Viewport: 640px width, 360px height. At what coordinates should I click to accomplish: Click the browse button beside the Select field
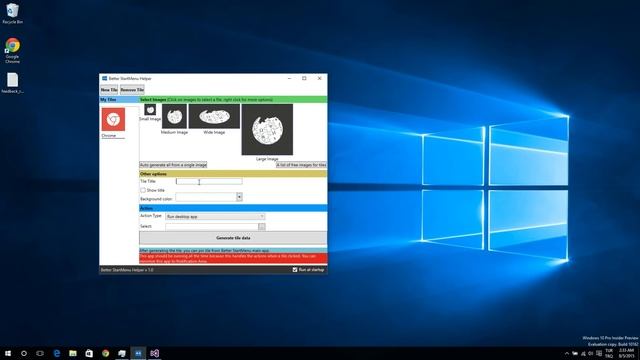262,227
